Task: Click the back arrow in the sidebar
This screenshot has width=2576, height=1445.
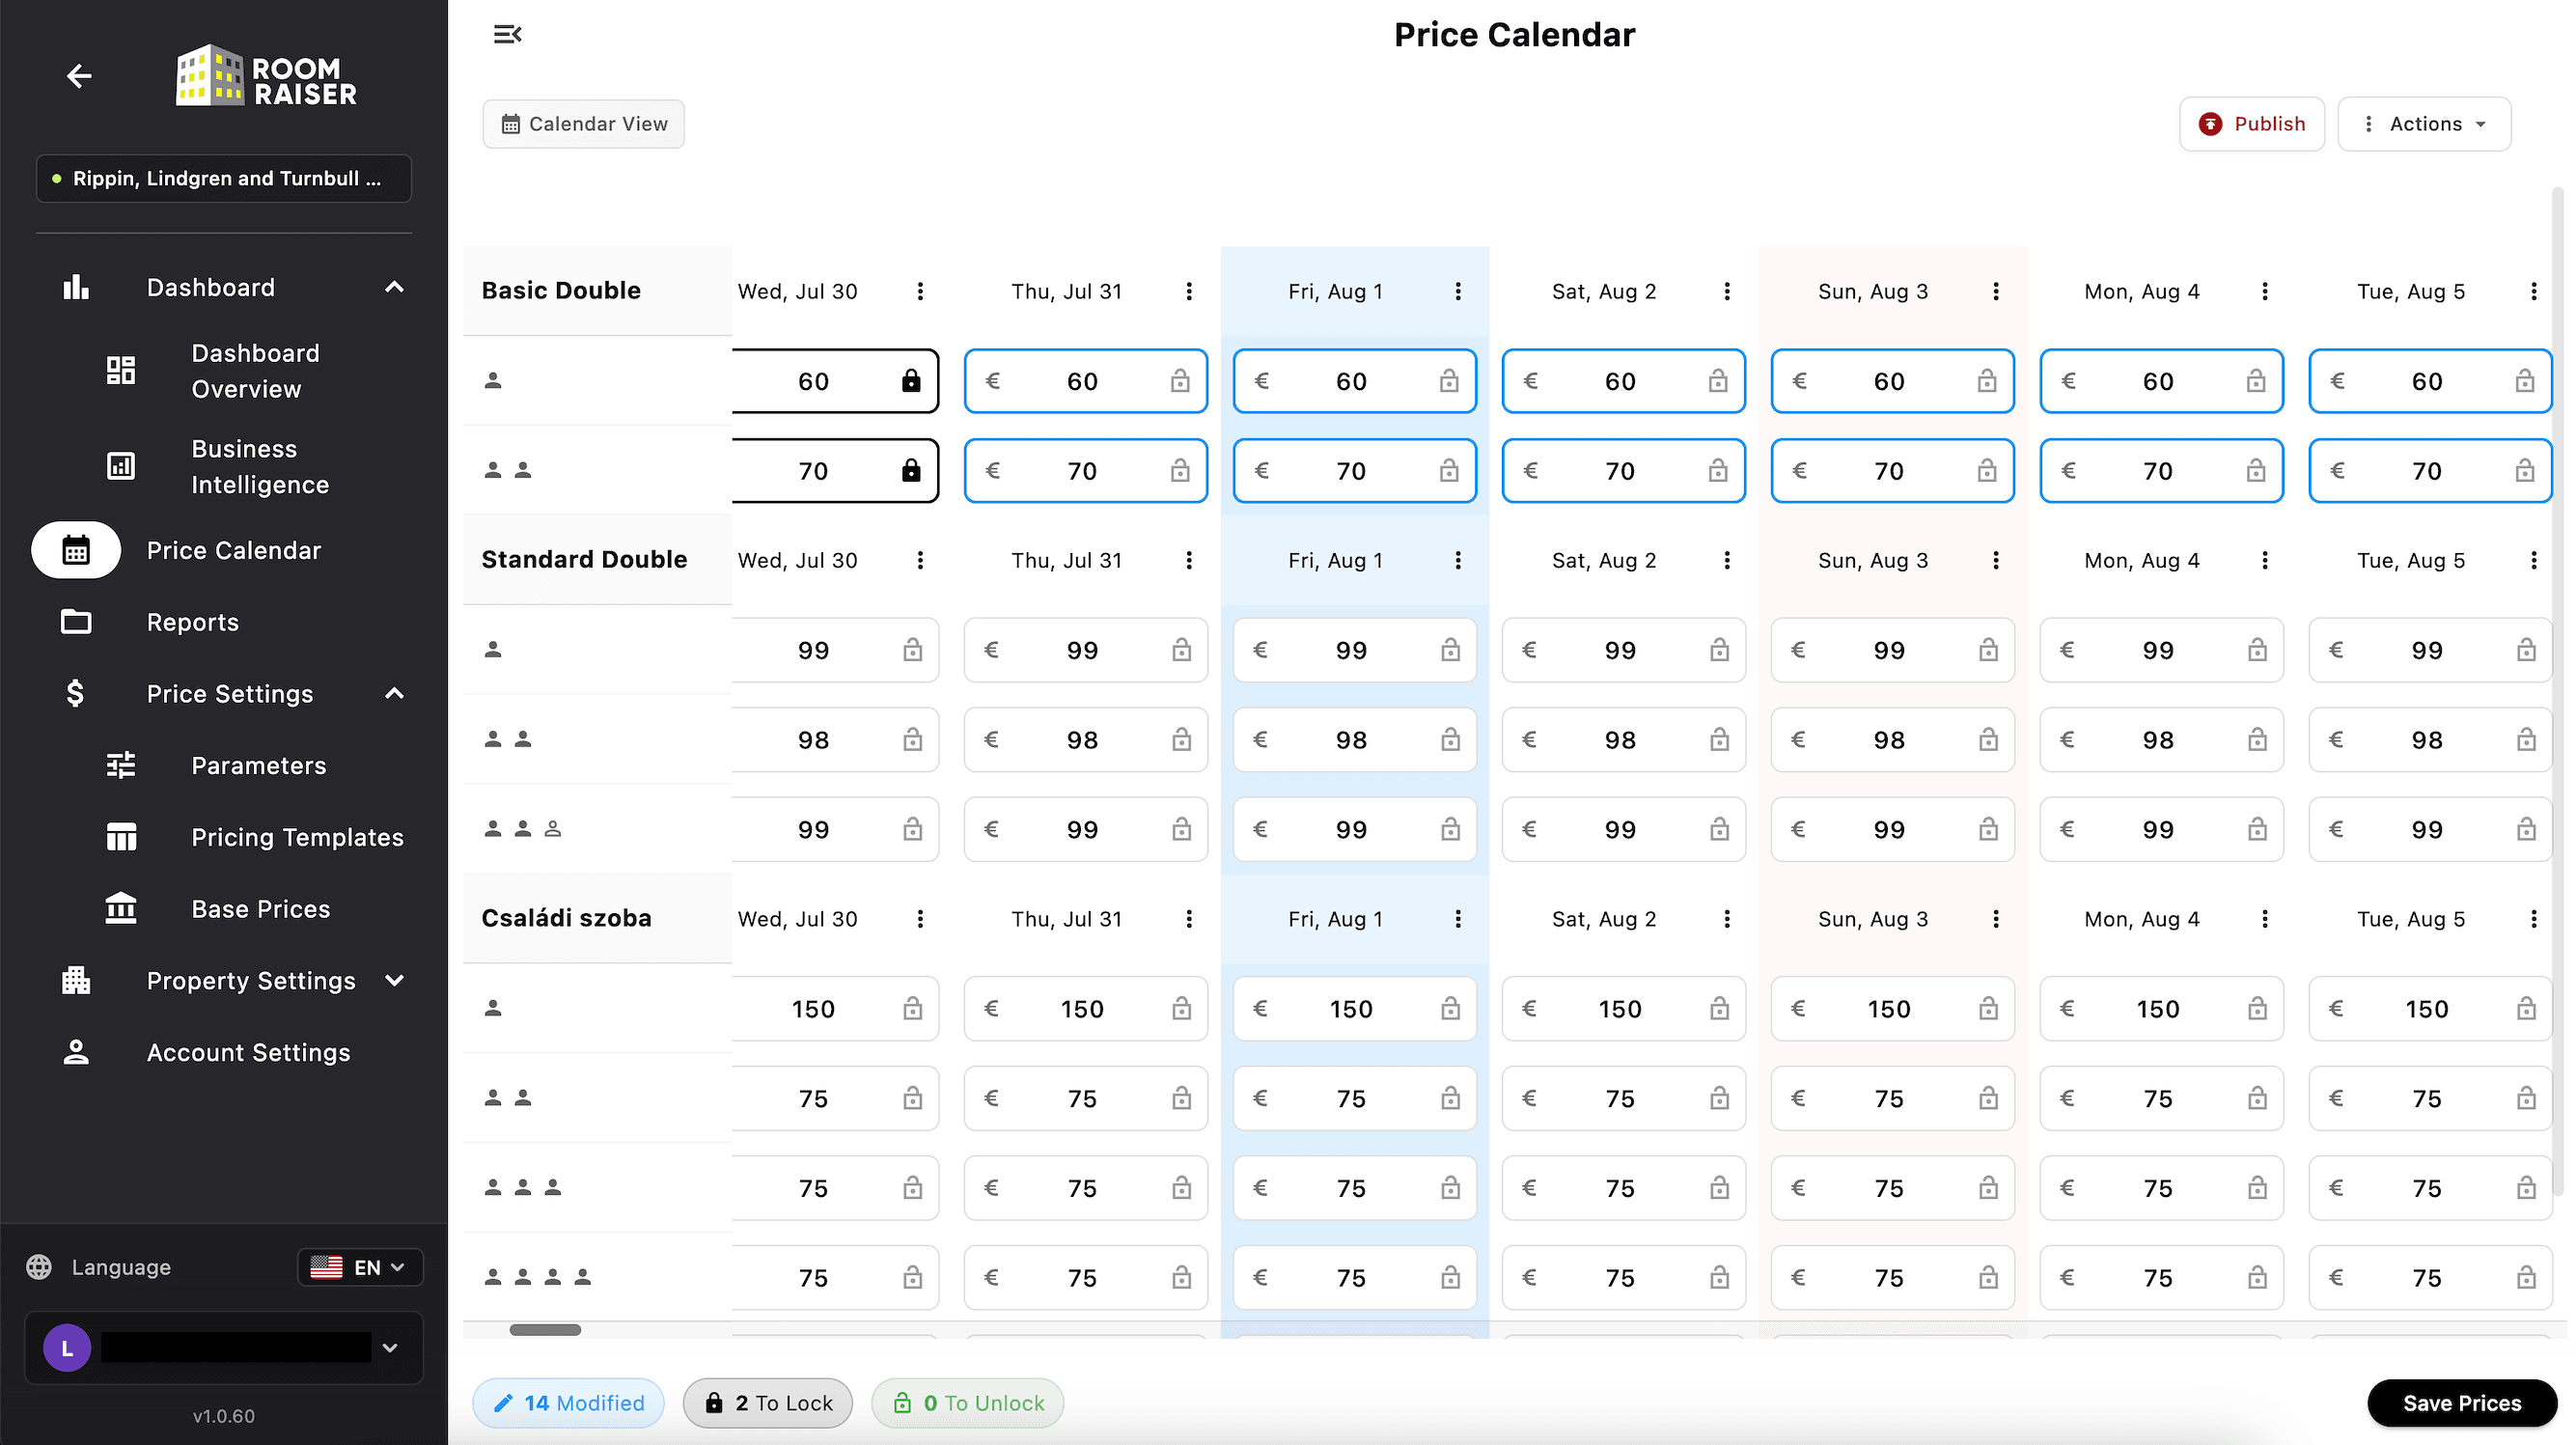Action: [79, 76]
